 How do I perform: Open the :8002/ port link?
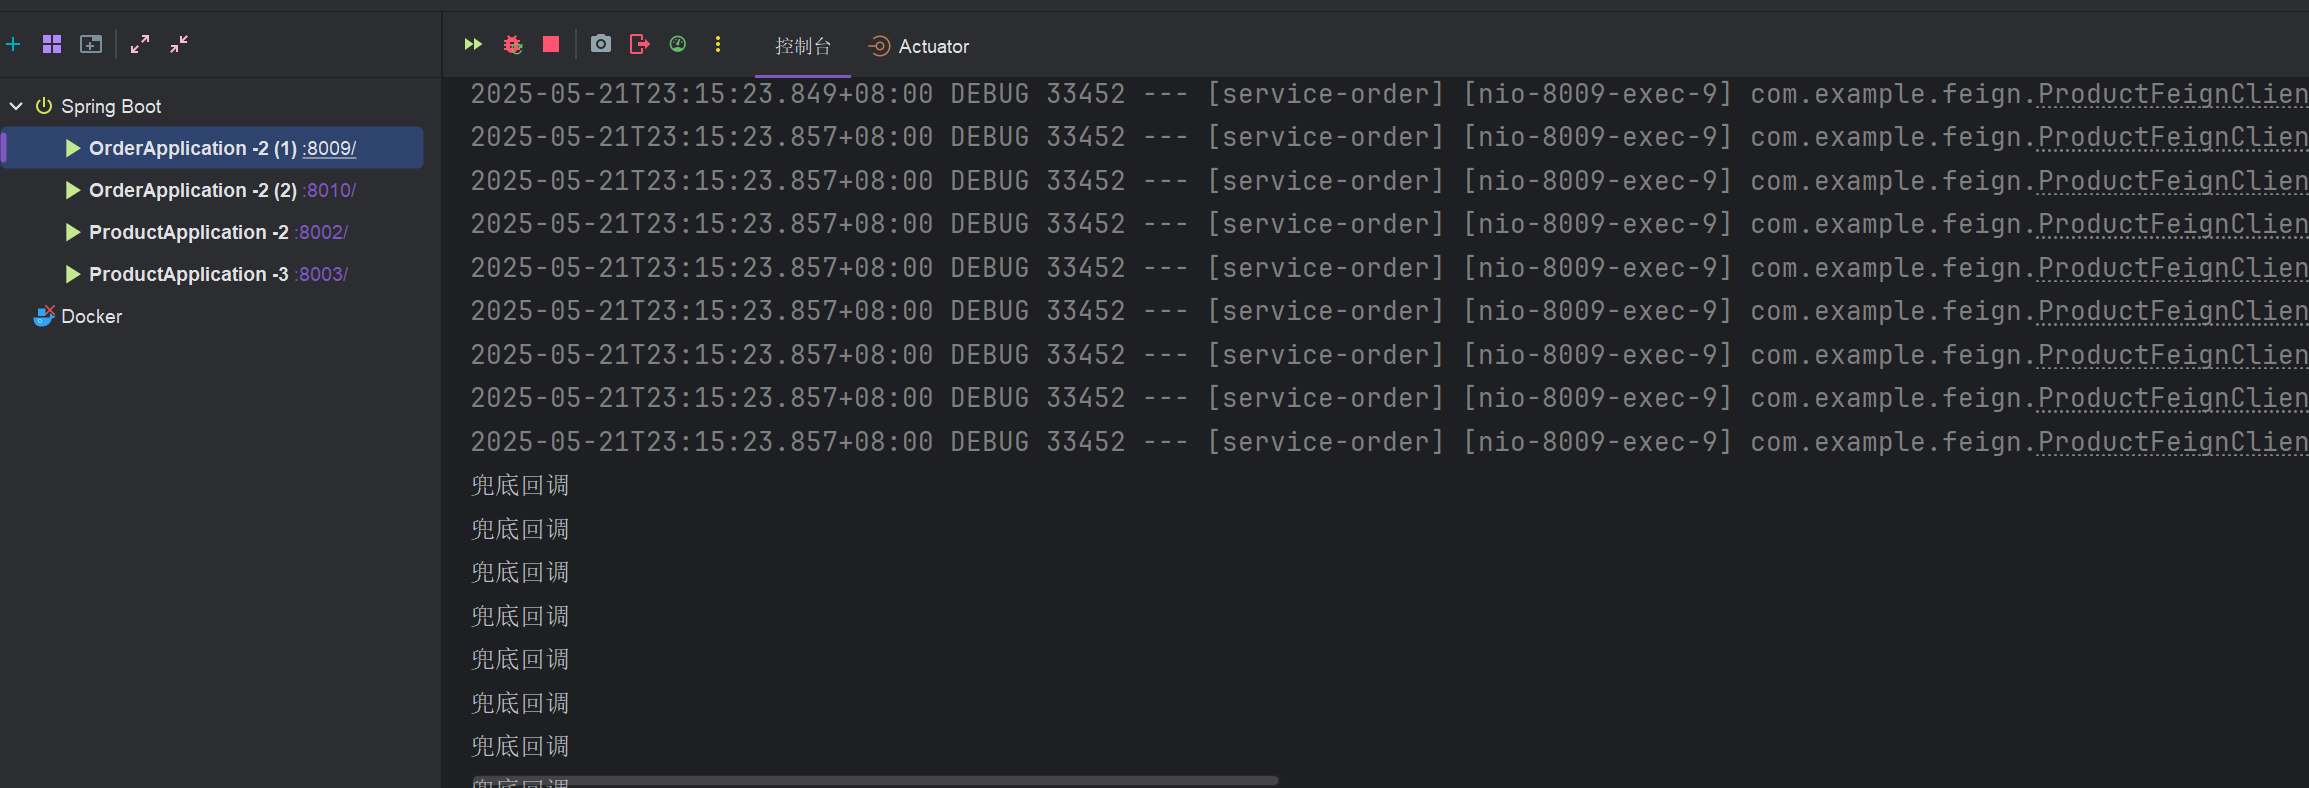[x=323, y=232]
